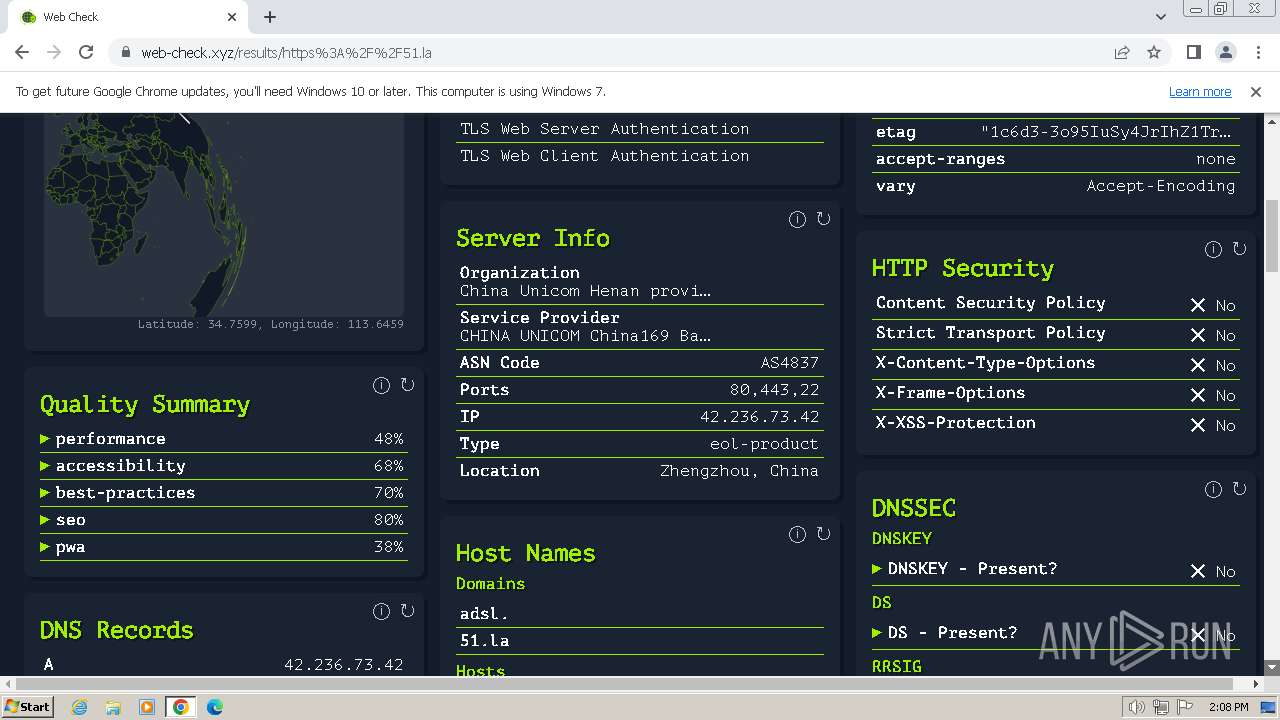Refresh the DNSSEC card
Viewport: 1280px width, 720px height.
[x=1239, y=489]
